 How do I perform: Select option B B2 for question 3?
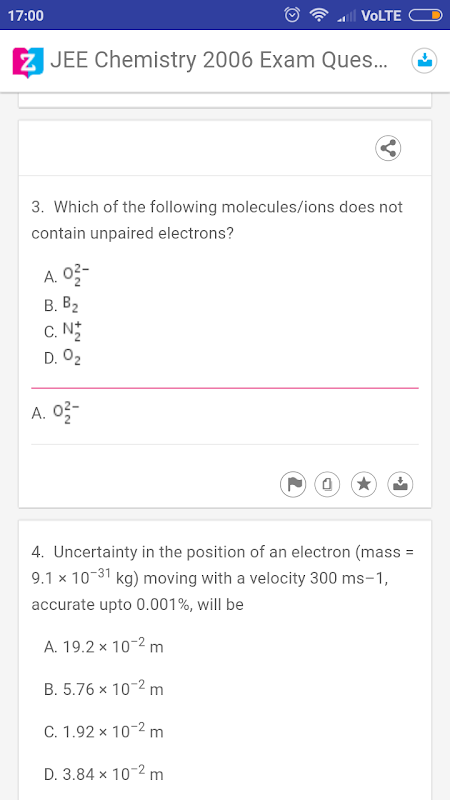[x=61, y=305]
